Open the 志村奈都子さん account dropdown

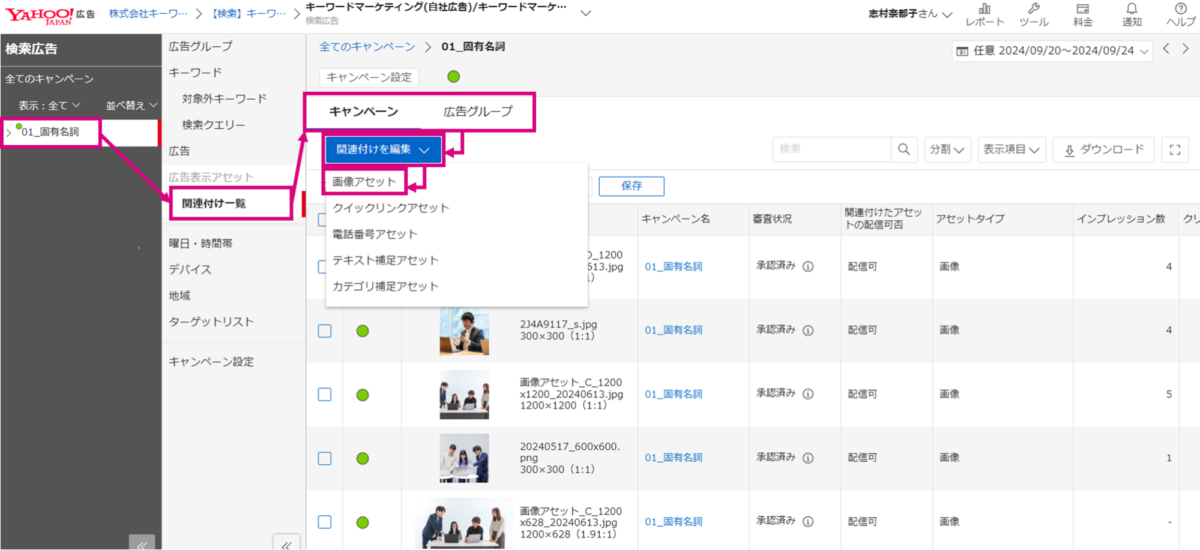[911, 14]
